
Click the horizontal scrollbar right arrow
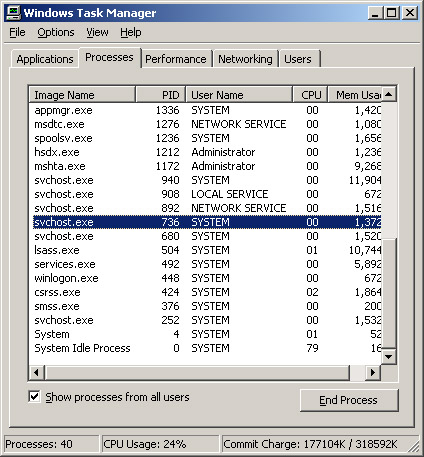coord(373,372)
